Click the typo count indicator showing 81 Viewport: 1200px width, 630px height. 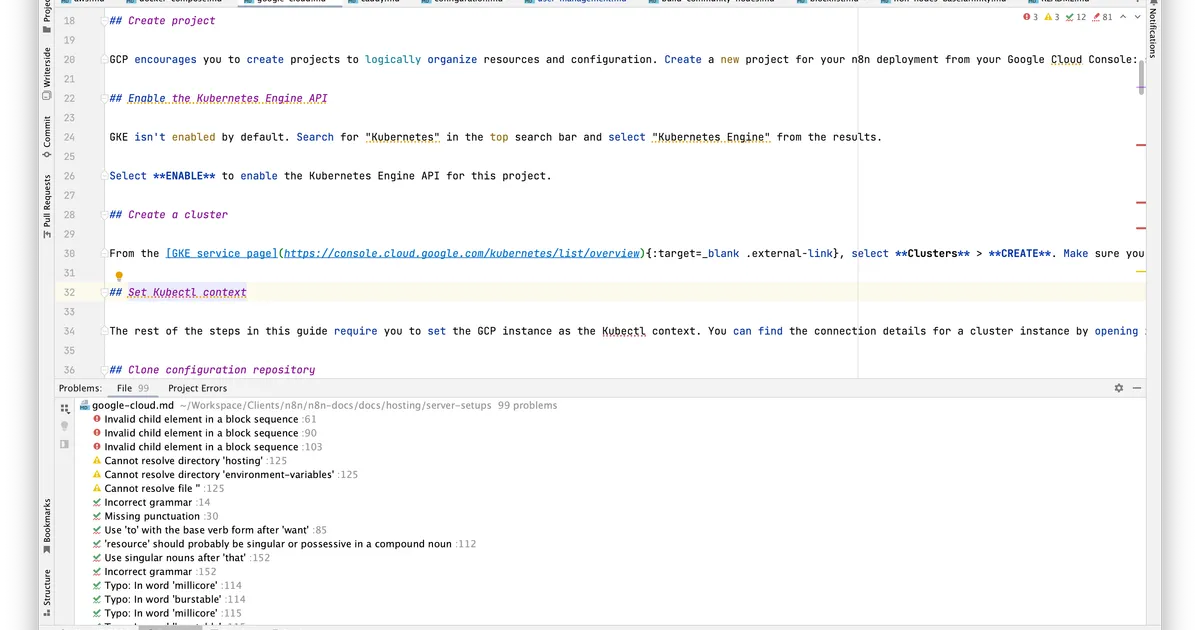click(x=1102, y=18)
